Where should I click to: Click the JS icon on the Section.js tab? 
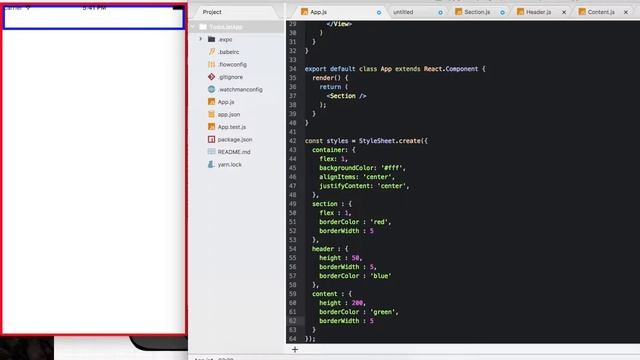(459, 12)
